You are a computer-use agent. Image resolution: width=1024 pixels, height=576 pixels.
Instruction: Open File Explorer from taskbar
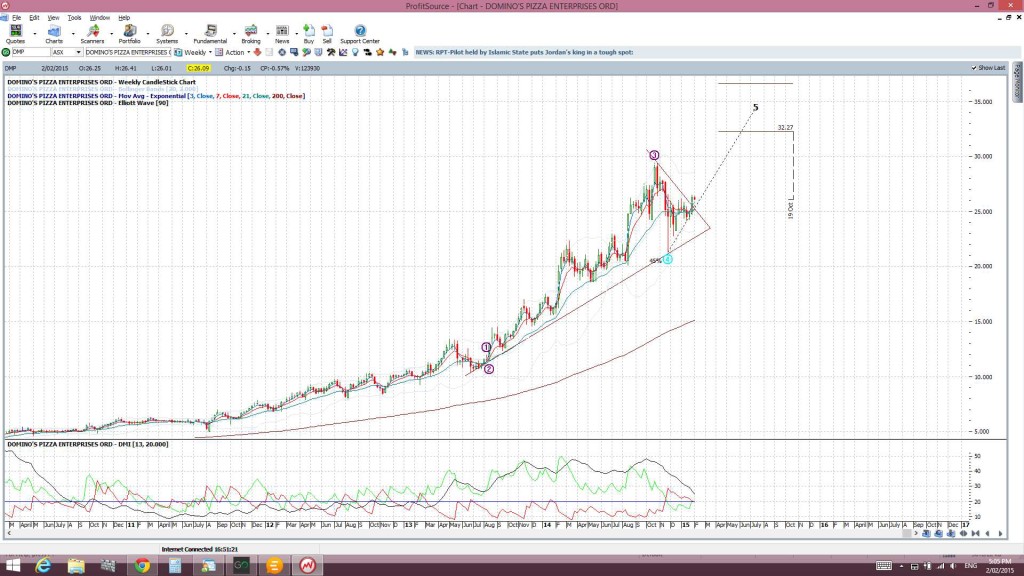pos(76,565)
